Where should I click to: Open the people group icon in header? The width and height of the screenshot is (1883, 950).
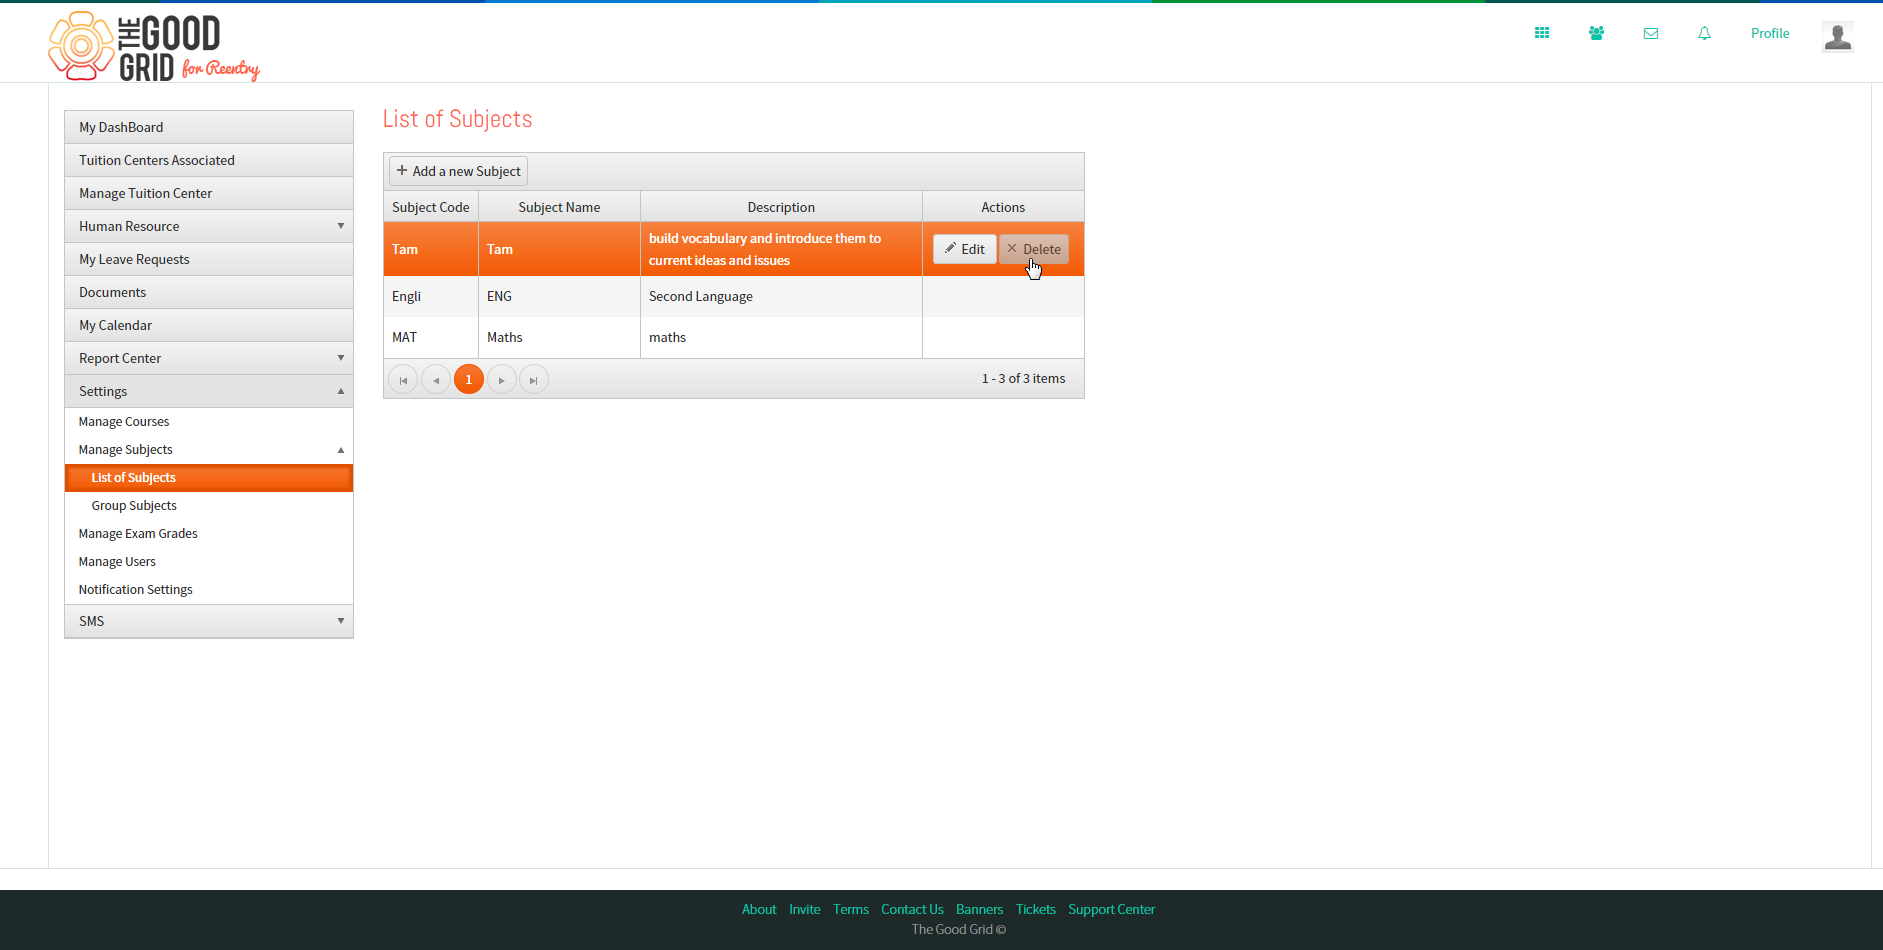click(x=1596, y=33)
